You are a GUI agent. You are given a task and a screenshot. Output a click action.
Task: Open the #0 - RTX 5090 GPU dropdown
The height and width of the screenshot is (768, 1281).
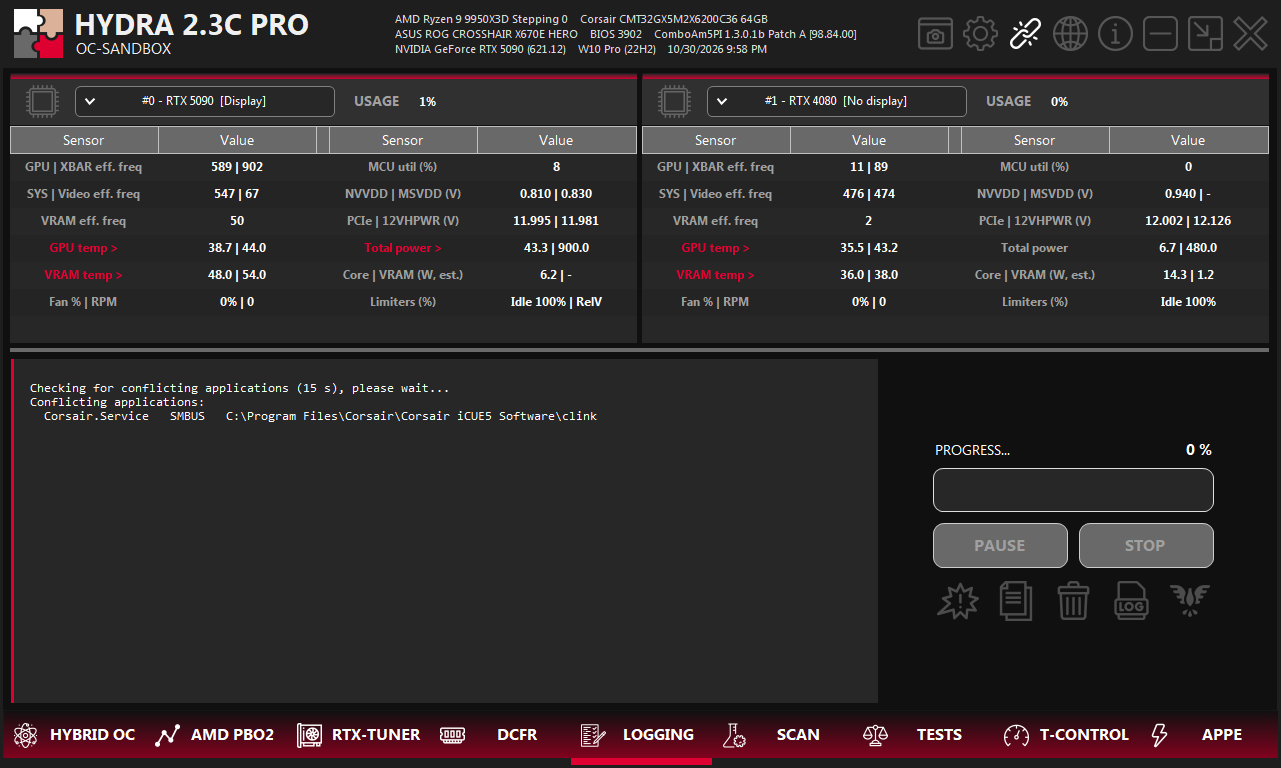coord(205,101)
